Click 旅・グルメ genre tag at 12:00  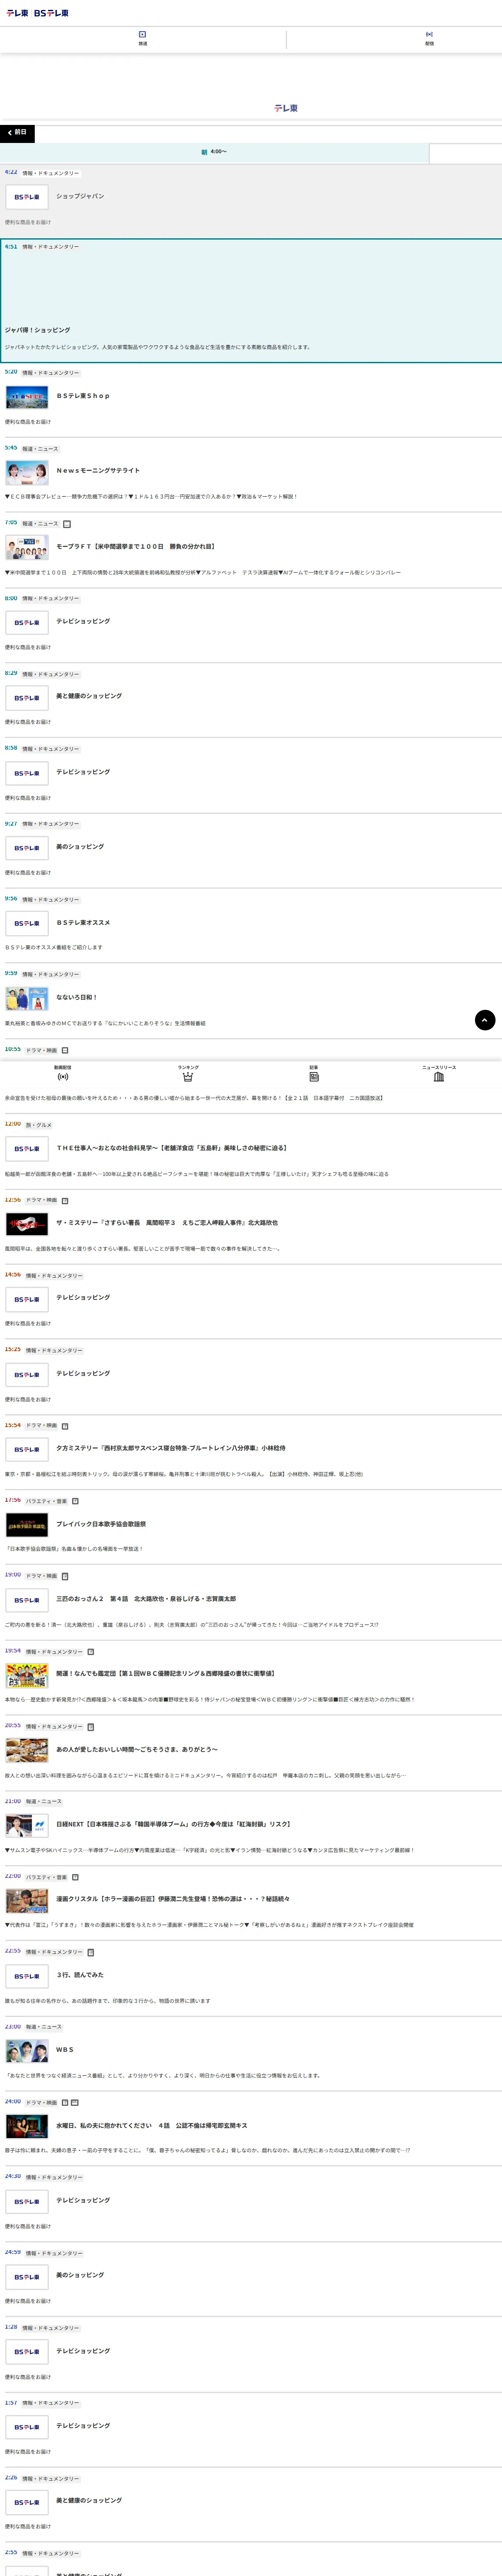coord(38,1125)
